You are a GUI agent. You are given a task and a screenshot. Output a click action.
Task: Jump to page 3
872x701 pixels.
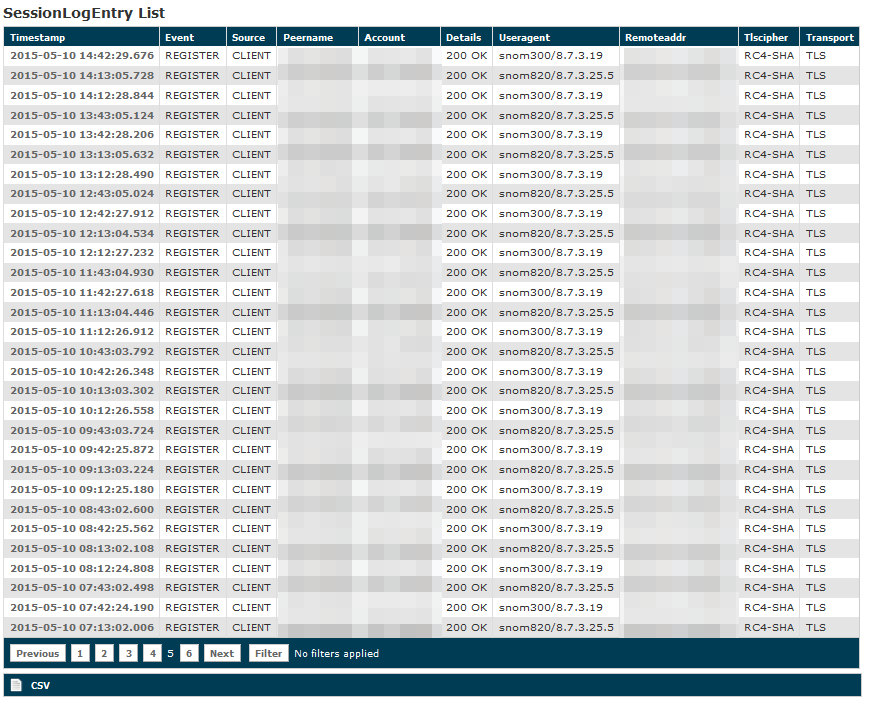[128, 654]
